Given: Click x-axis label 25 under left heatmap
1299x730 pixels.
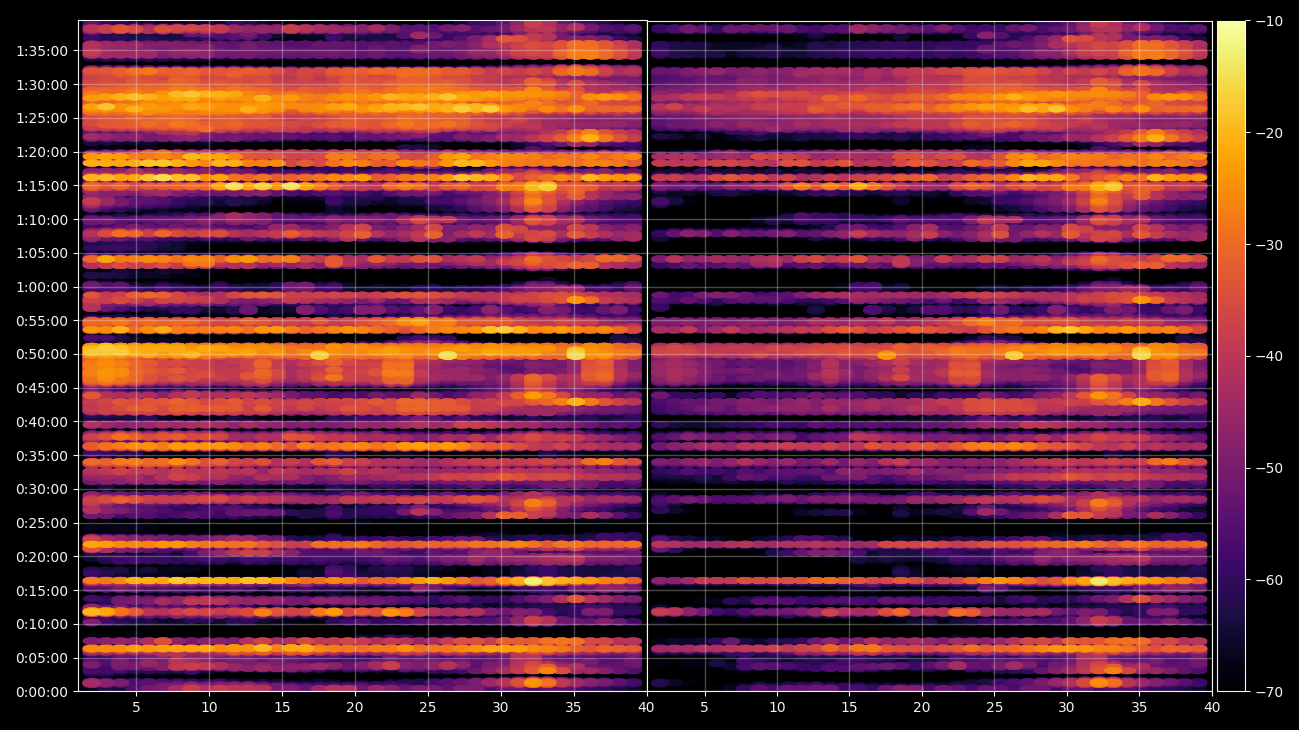Looking at the screenshot, I should [x=428, y=708].
